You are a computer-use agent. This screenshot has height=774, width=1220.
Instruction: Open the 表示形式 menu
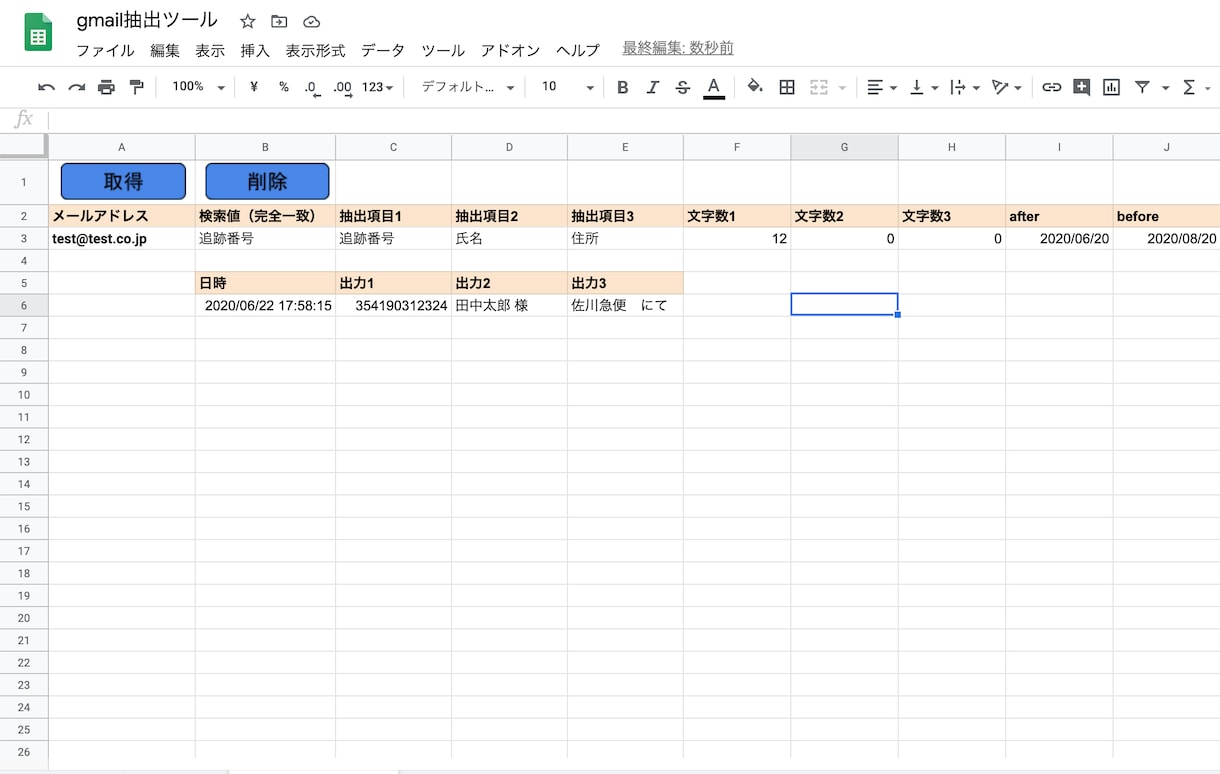pos(315,50)
